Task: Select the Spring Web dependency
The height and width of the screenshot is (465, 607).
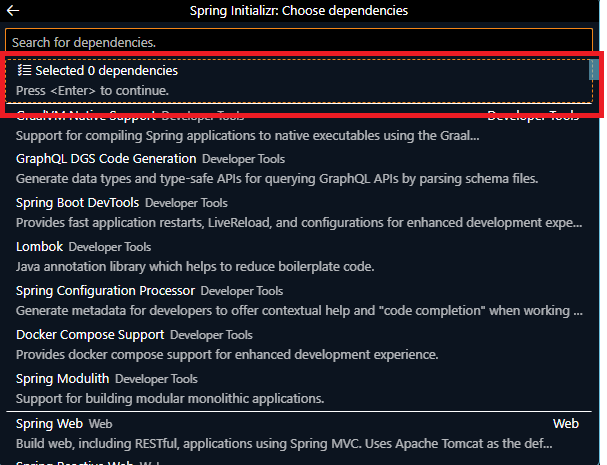Action: point(50,424)
